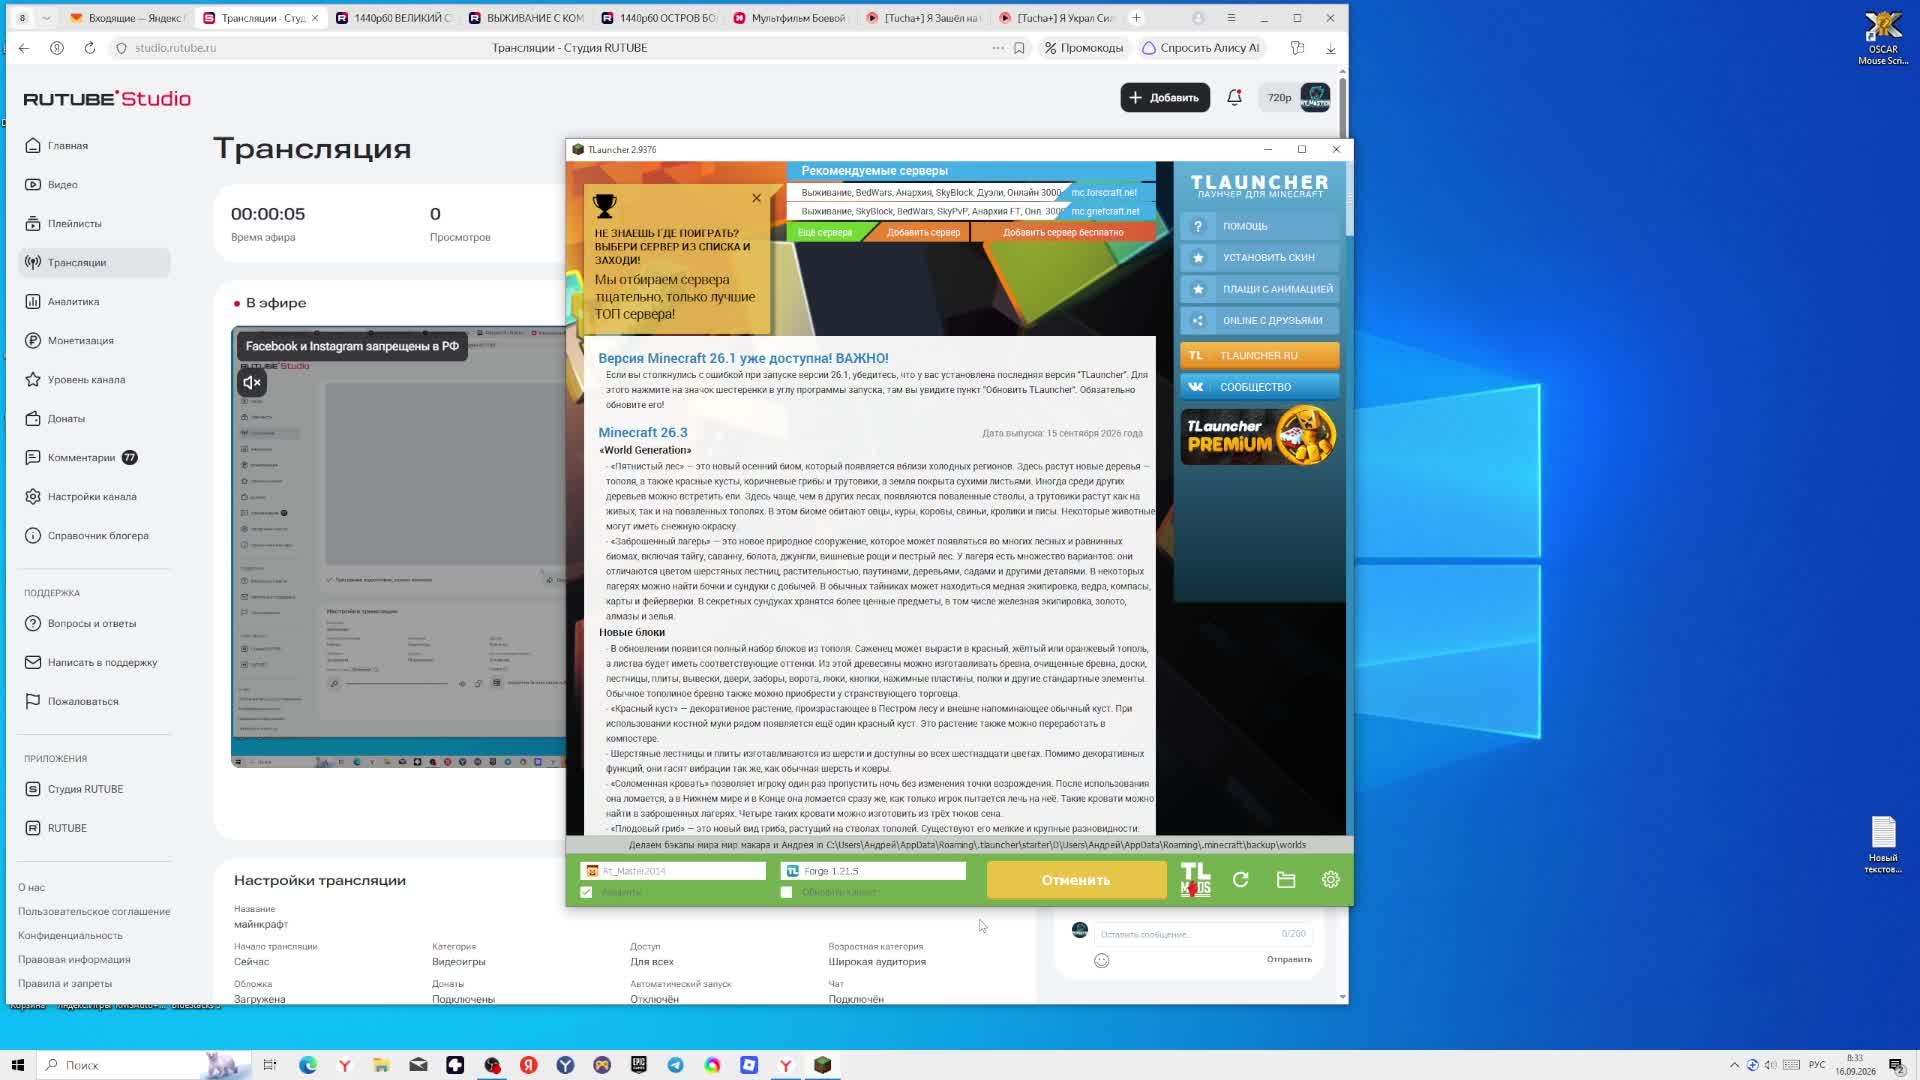Click the star icon beside Установить скин
Image resolution: width=1920 pixels, height=1080 pixels.
click(x=1198, y=258)
